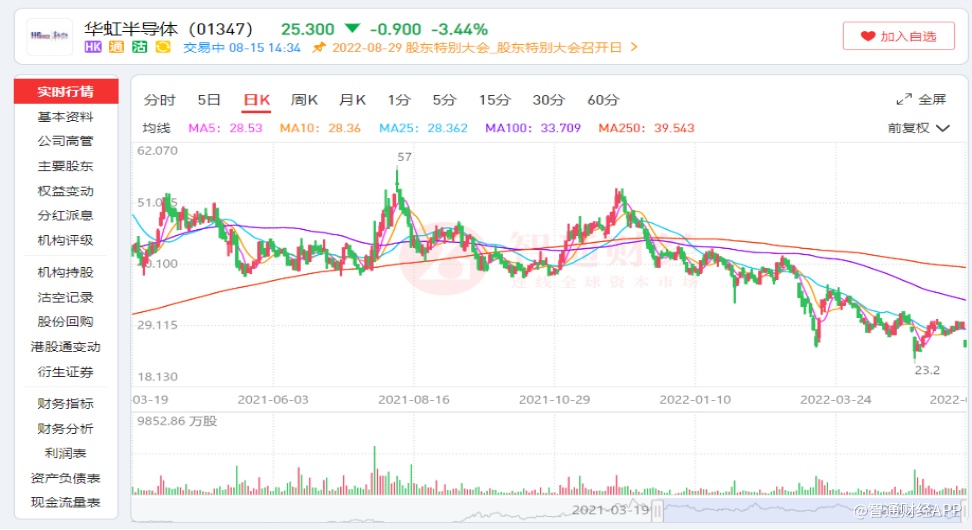Toggle the MA100: 33.709 moving average line

point(532,128)
